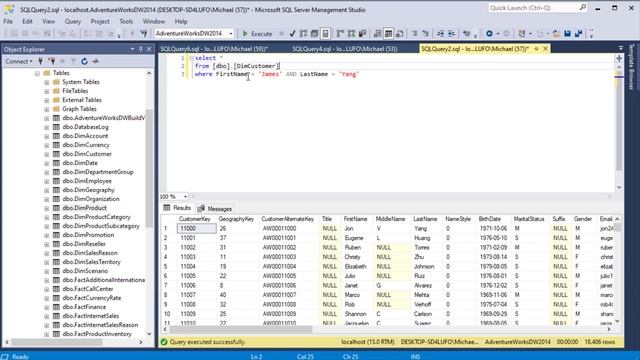Switch to SQLQuery4.sql tab
This screenshot has height=360, width=640.
[x=345, y=49]
